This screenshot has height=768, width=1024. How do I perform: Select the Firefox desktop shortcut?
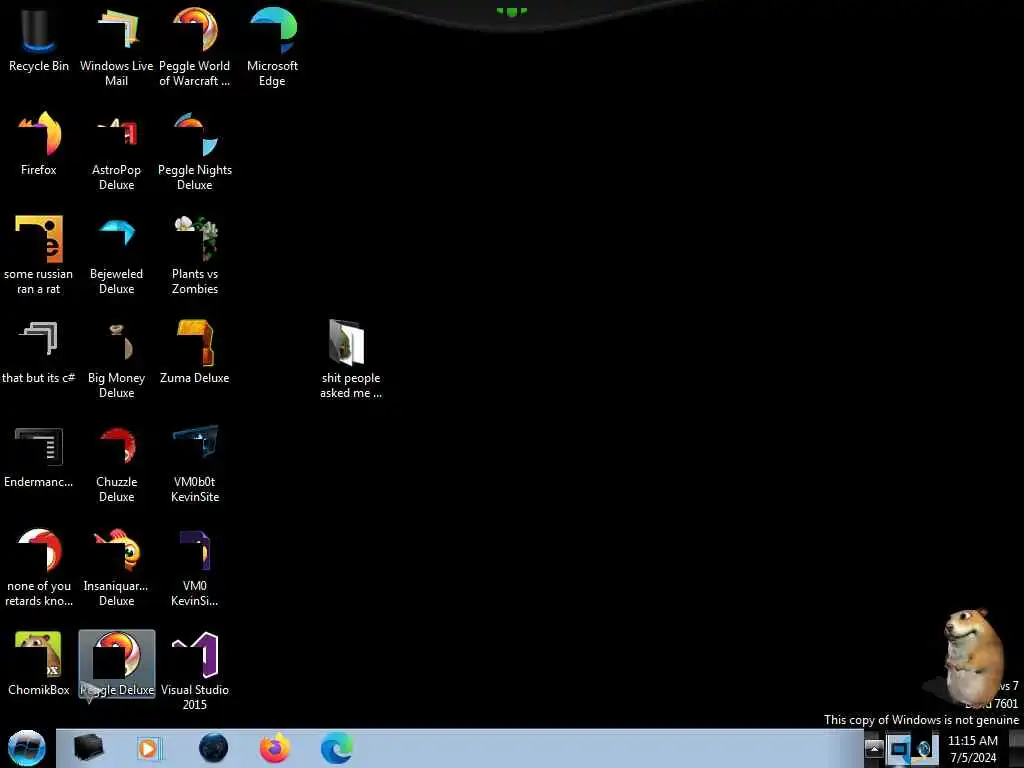tap(39, 144)
